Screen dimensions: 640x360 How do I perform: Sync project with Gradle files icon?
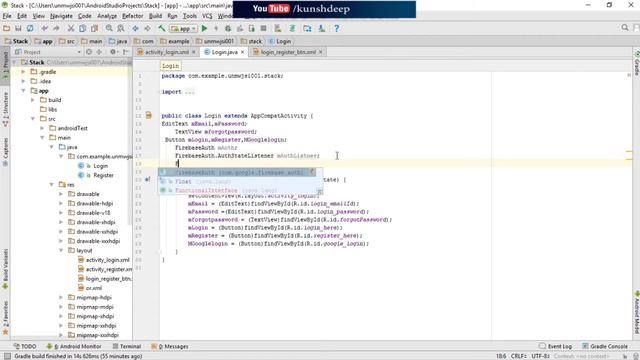click(292, 29)
